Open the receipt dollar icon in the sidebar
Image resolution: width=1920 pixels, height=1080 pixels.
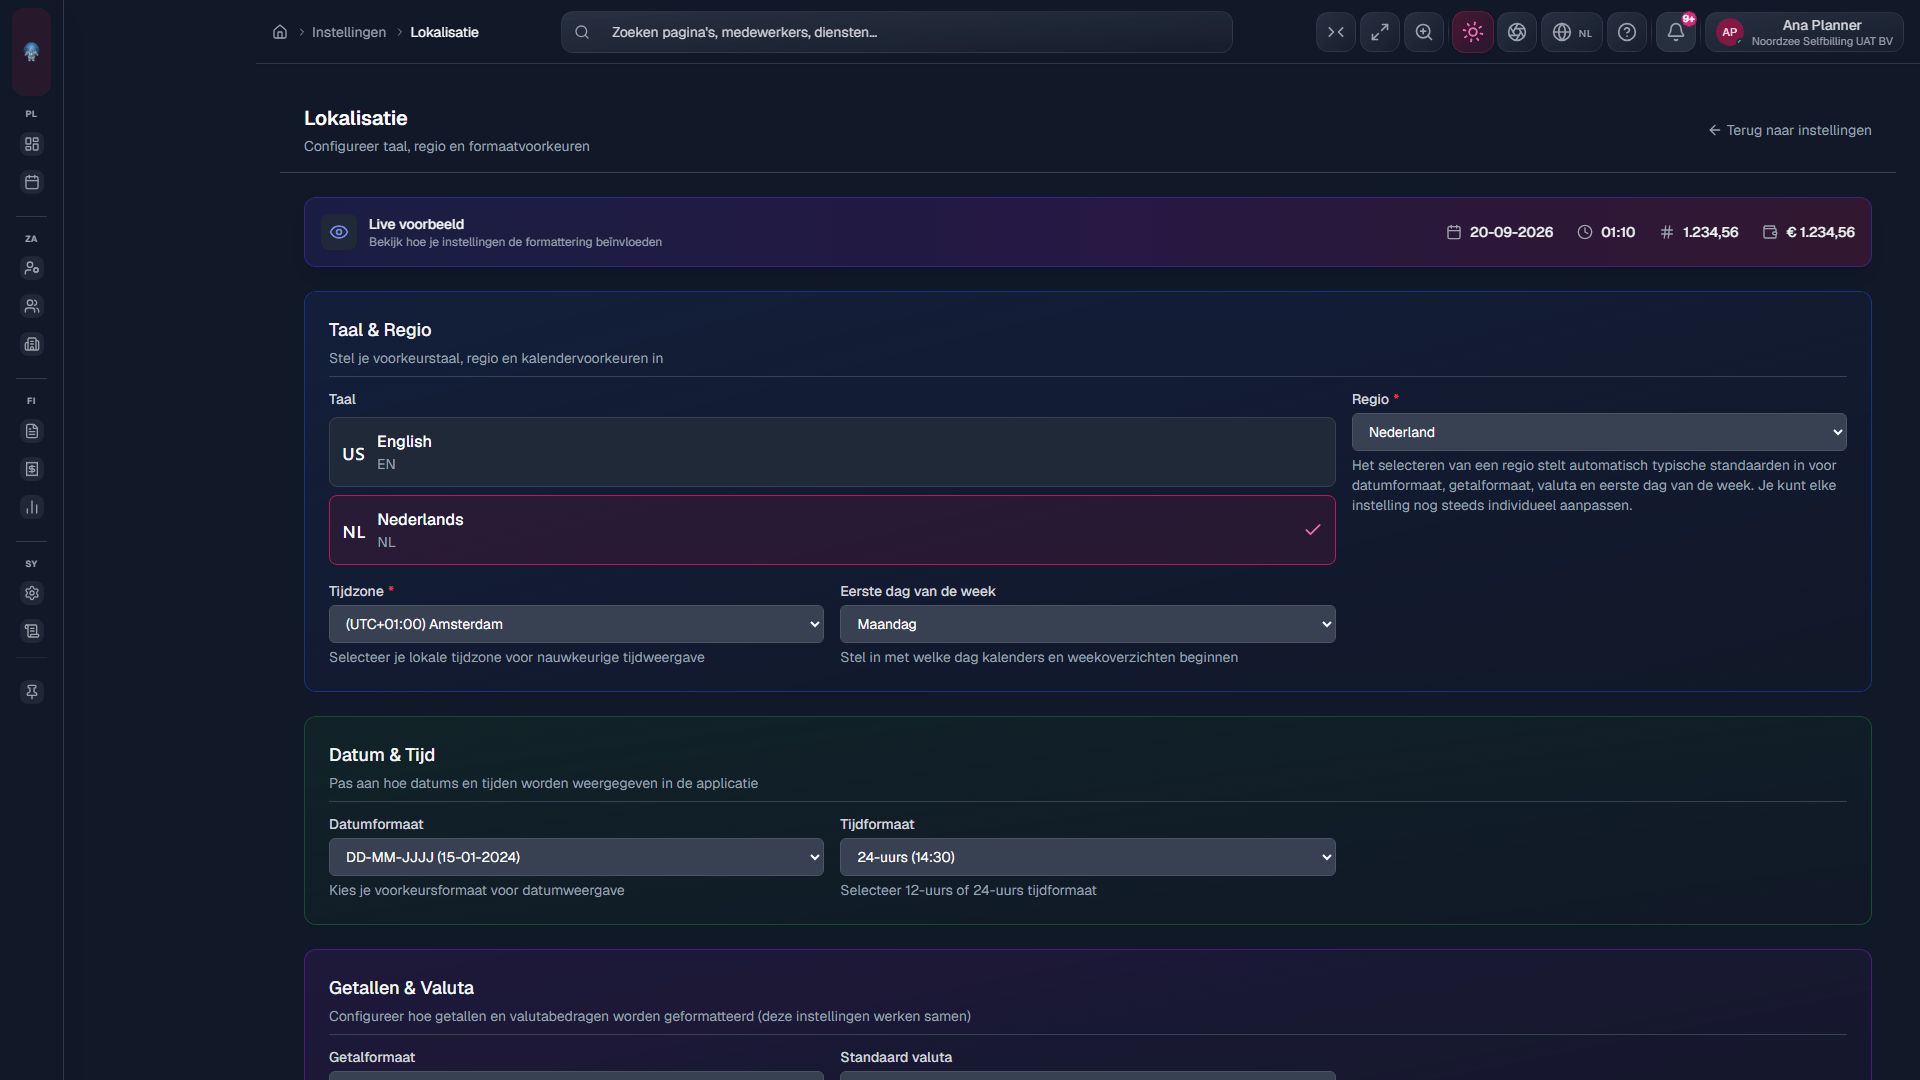[x=32, y=469]
